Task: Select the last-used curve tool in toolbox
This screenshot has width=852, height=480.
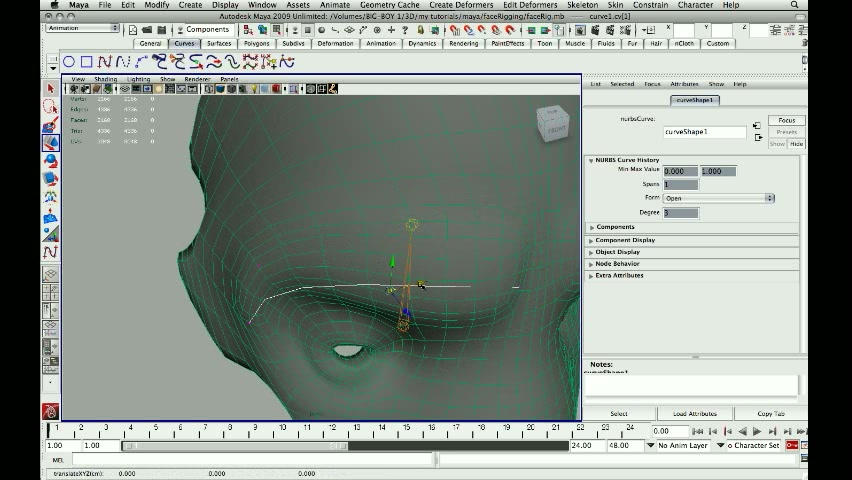Action: [x=51, y=252]
